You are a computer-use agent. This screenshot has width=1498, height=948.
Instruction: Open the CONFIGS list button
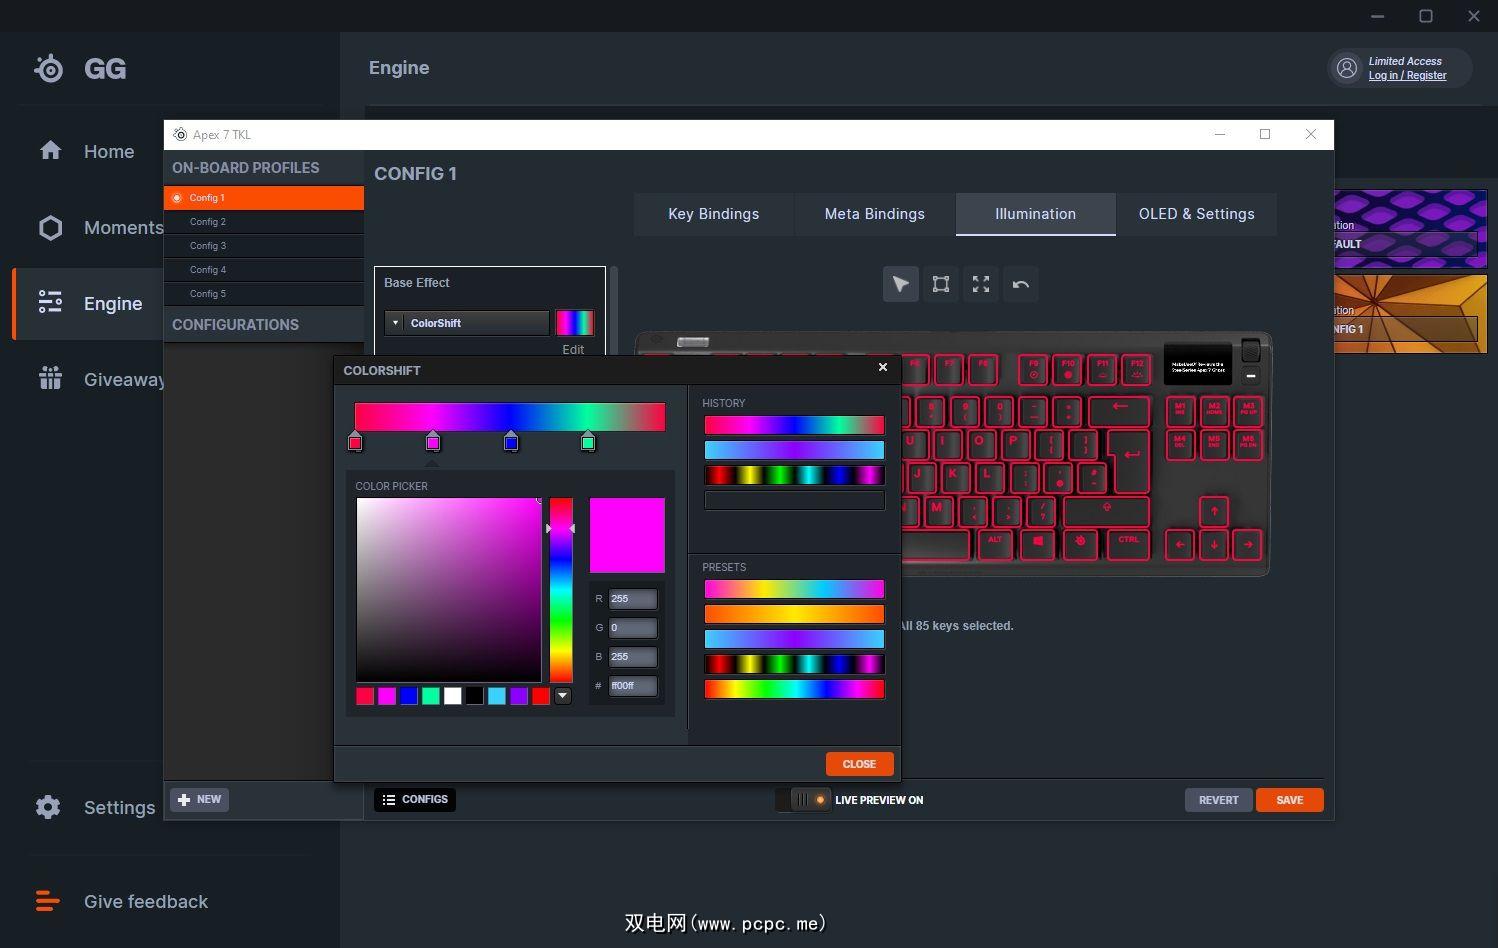click(x=415, y=800)
